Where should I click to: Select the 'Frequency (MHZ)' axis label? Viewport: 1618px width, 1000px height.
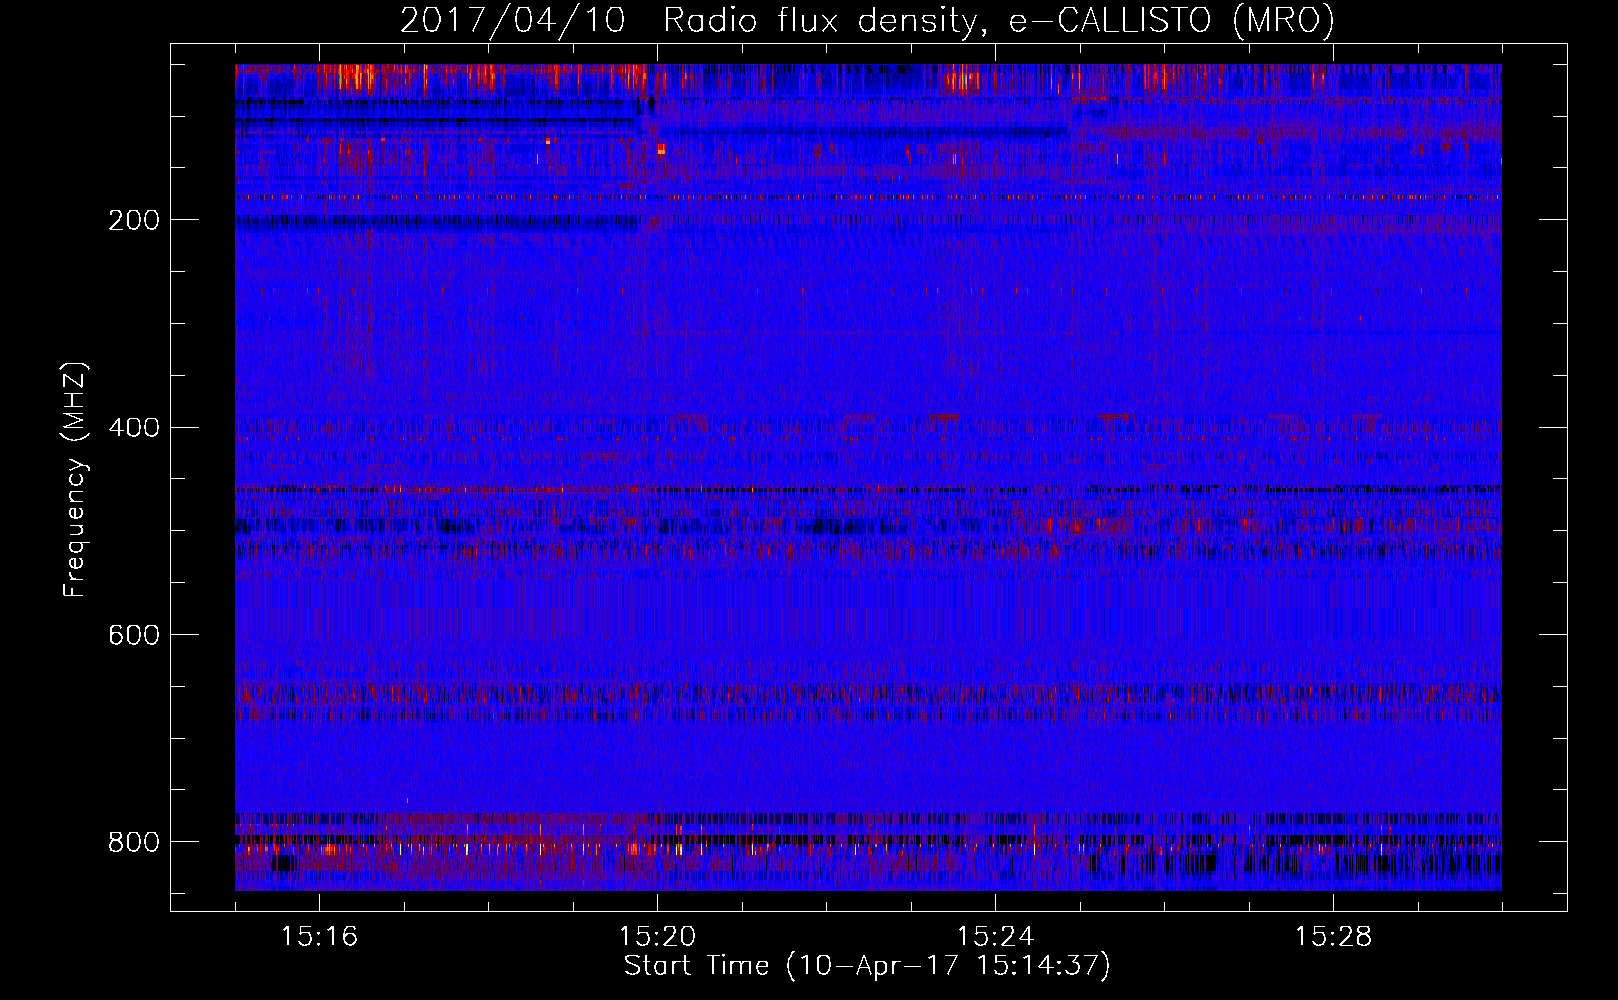pyautogui.click(x=74, y=479)
